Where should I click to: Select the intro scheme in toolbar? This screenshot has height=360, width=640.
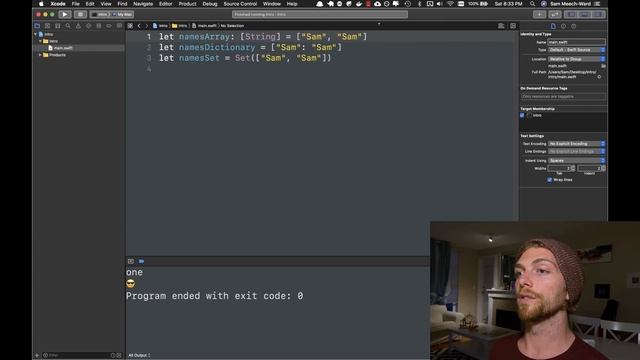[x=100, y=14]
